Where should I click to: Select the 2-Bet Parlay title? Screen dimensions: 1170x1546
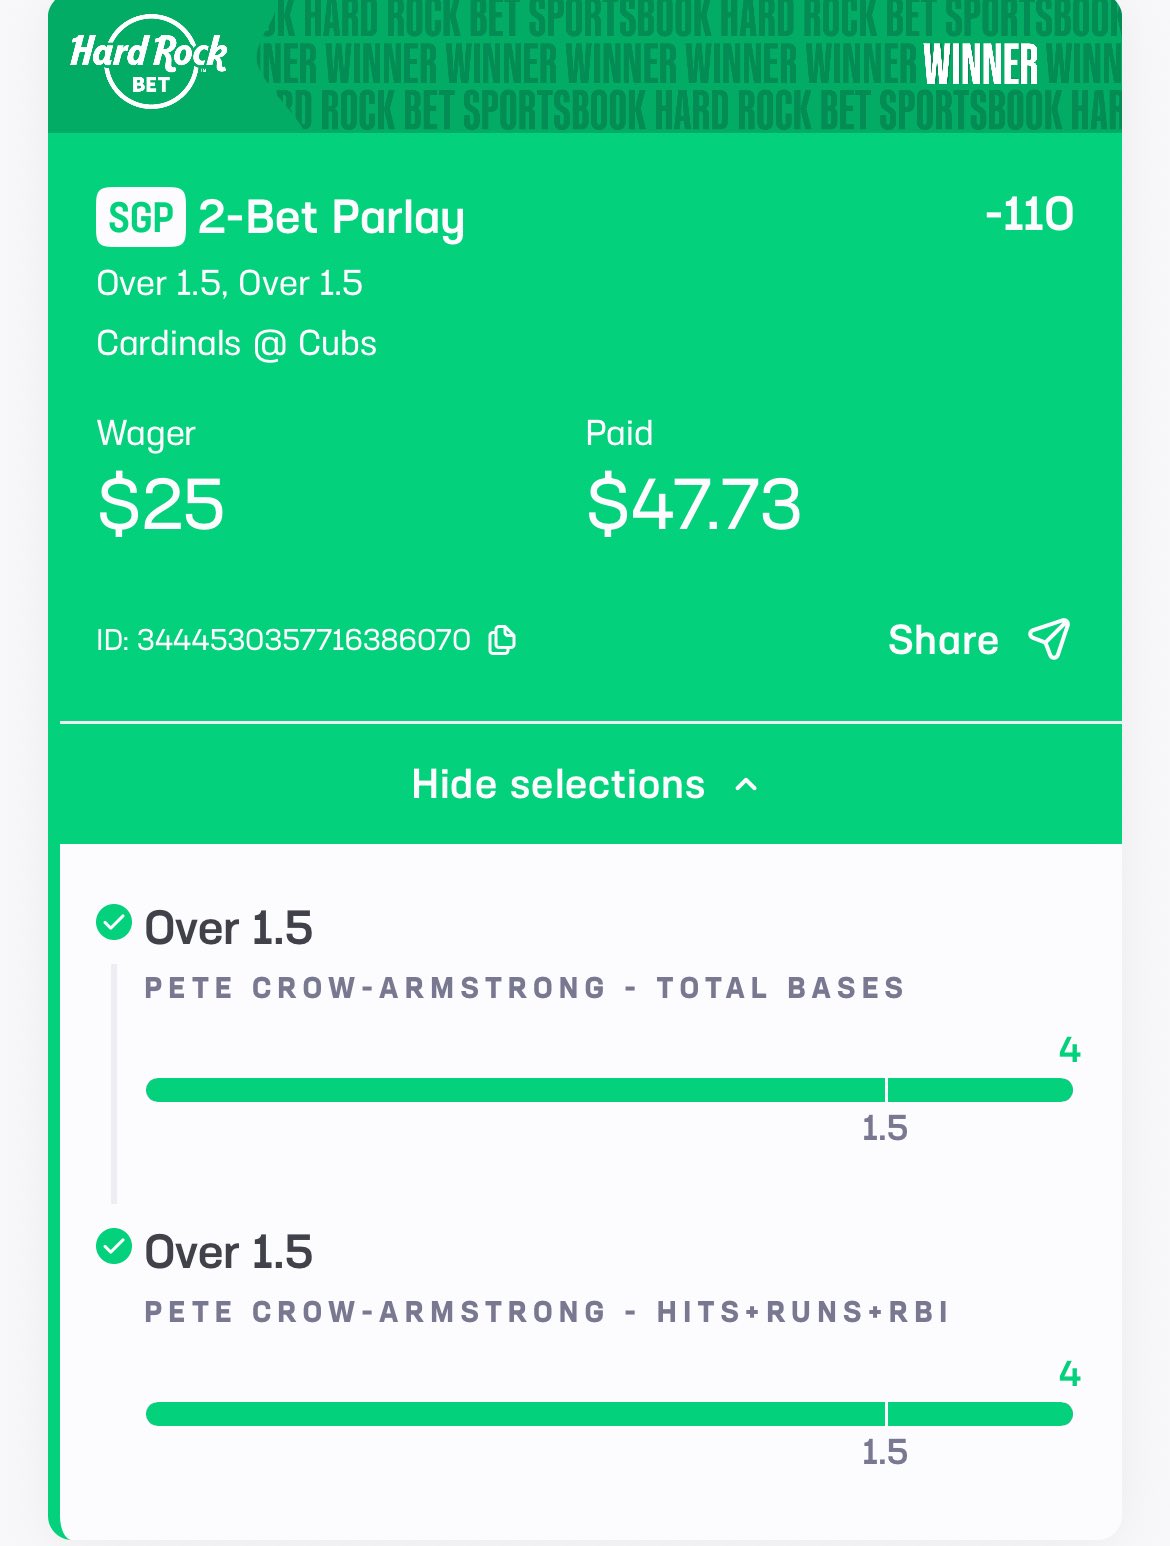pyautogui.click(x=331, y=217)
